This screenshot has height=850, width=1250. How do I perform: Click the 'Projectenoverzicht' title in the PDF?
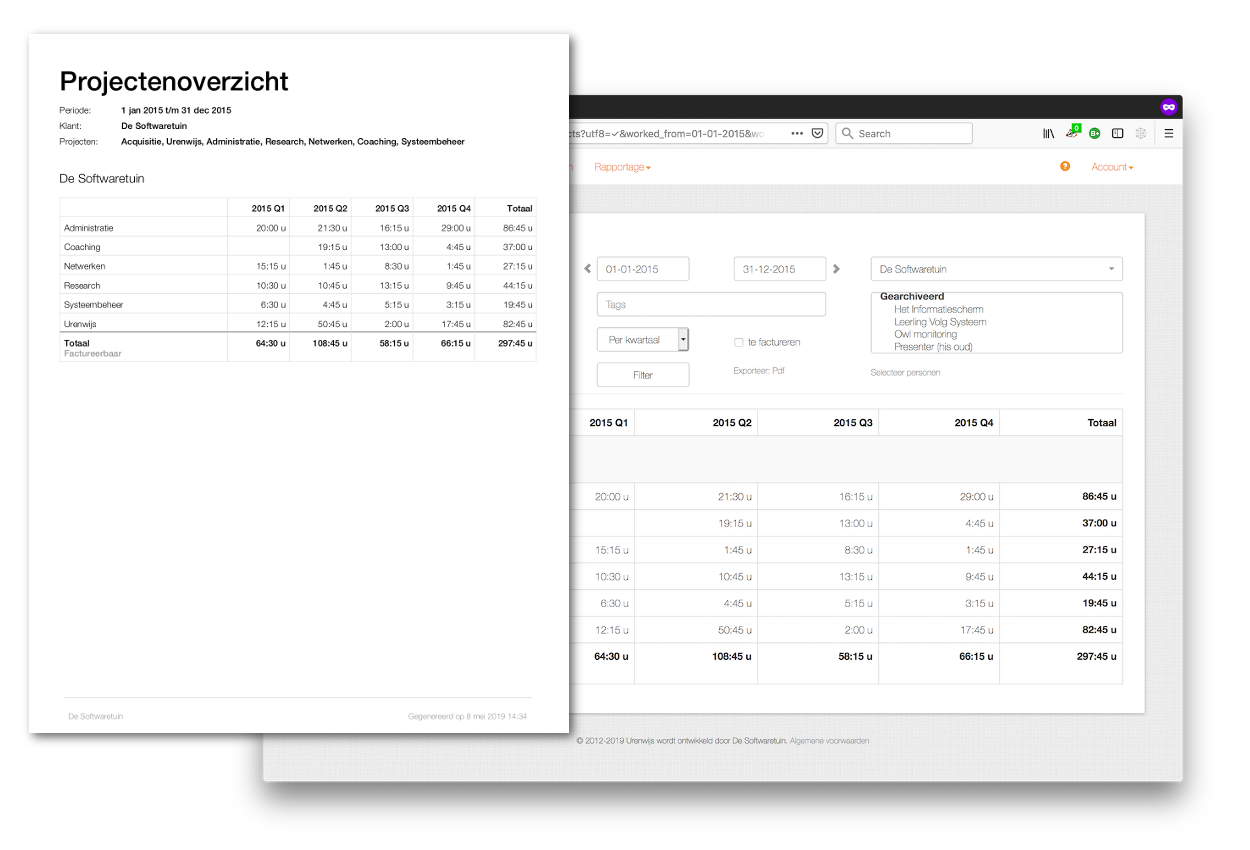[174, 81]
